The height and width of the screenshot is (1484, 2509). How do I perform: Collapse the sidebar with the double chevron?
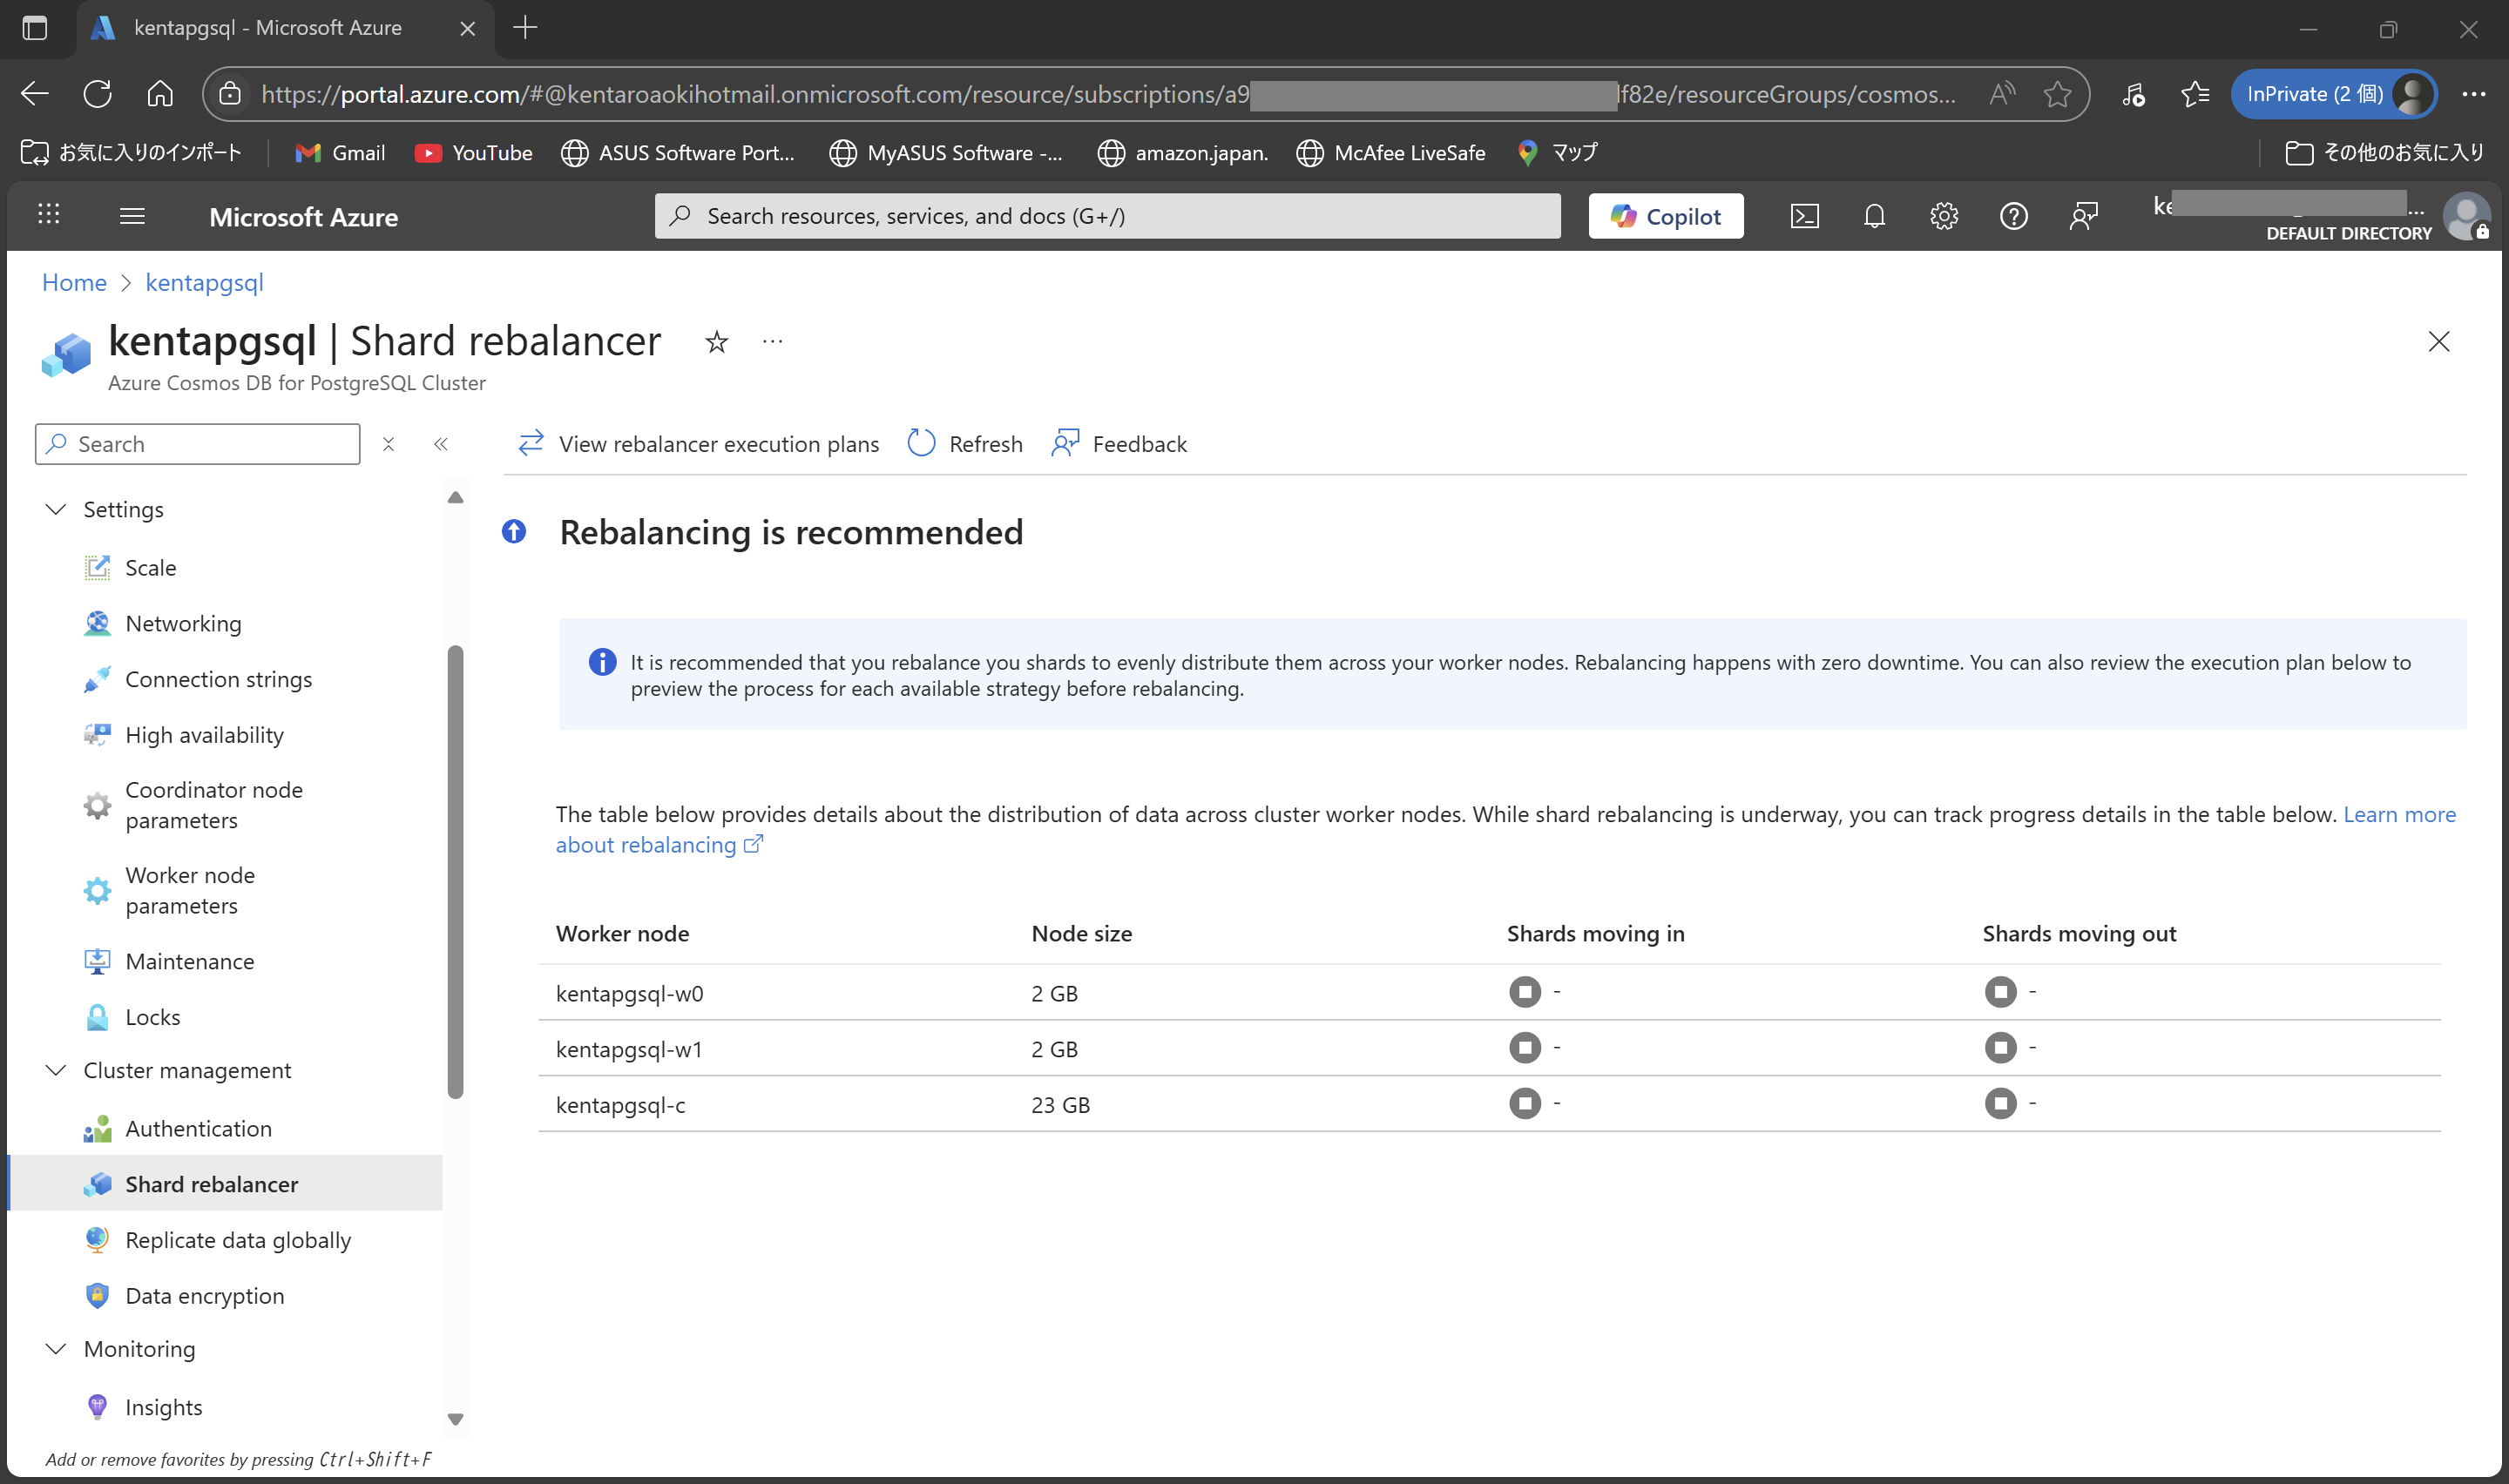click(x=441, y=444)
